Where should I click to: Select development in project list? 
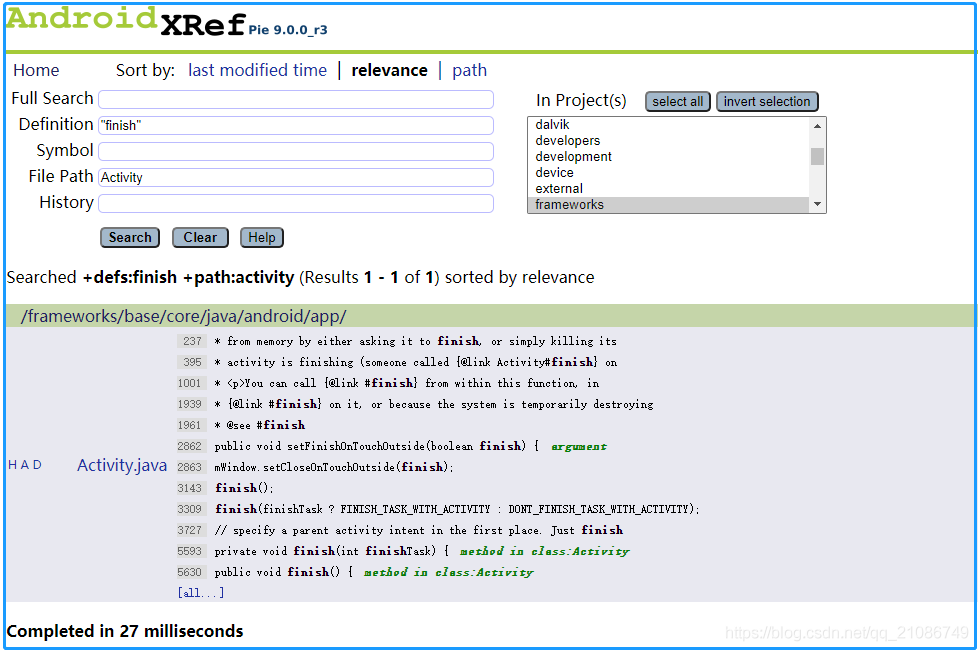tap(668, 157)
